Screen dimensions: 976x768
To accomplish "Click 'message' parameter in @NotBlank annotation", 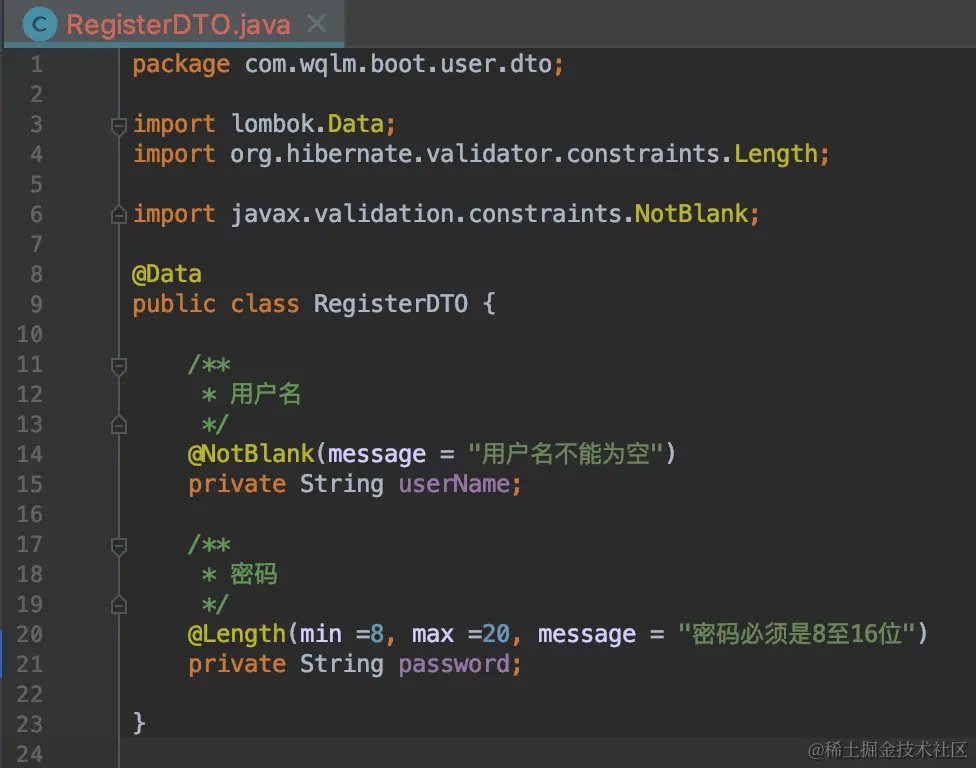I will [377, 455].
